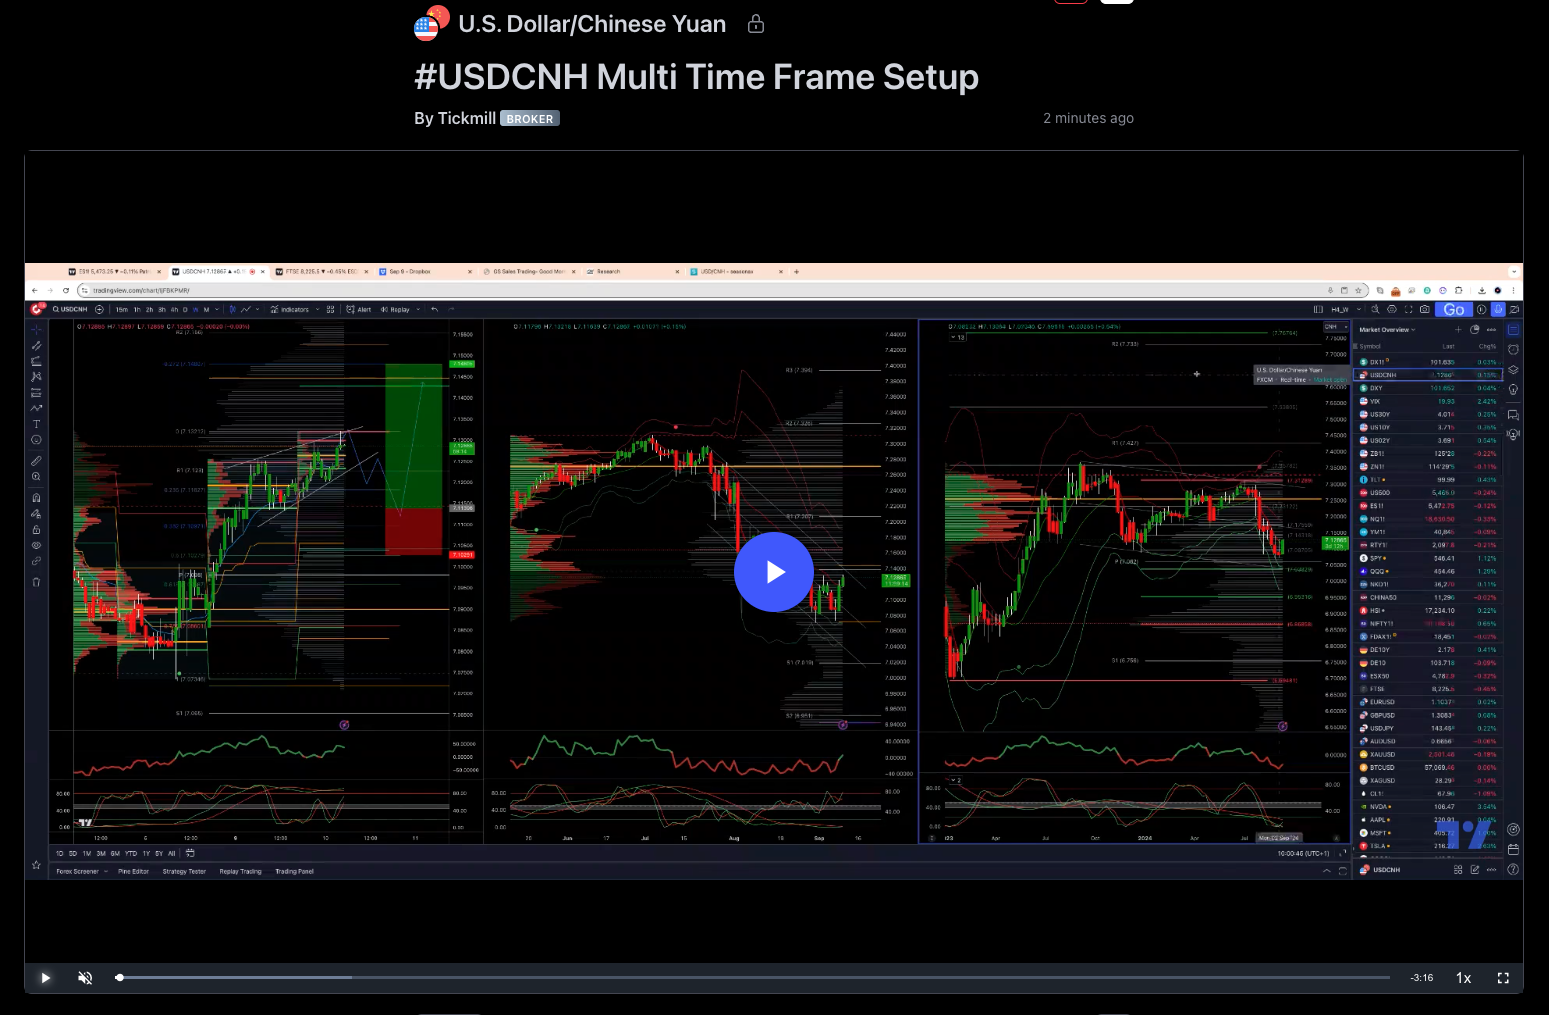Open the chart templates grid icon after Indicators
This screenshot has height=1015, width=1549.
click(x=330, y=309)
